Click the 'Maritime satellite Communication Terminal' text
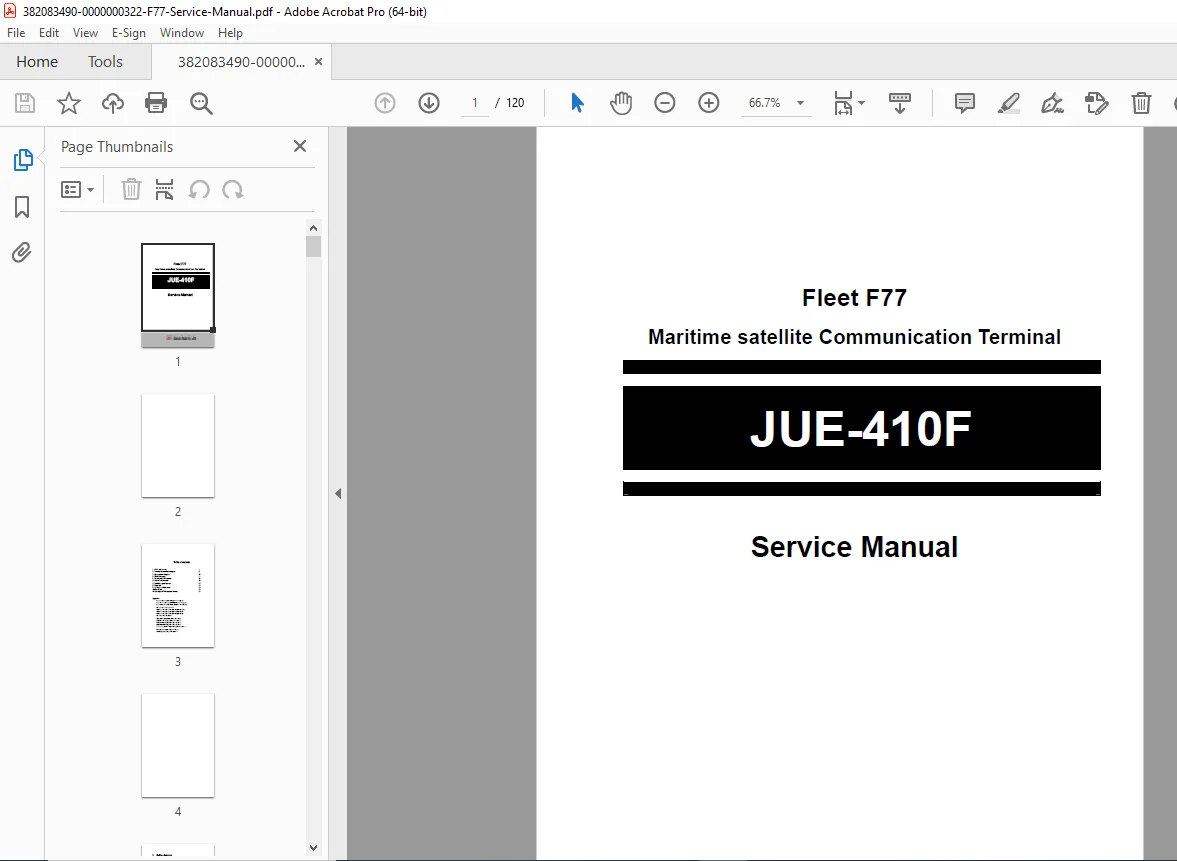Viewport: 1177px width, 861px height. click(854, 336)
